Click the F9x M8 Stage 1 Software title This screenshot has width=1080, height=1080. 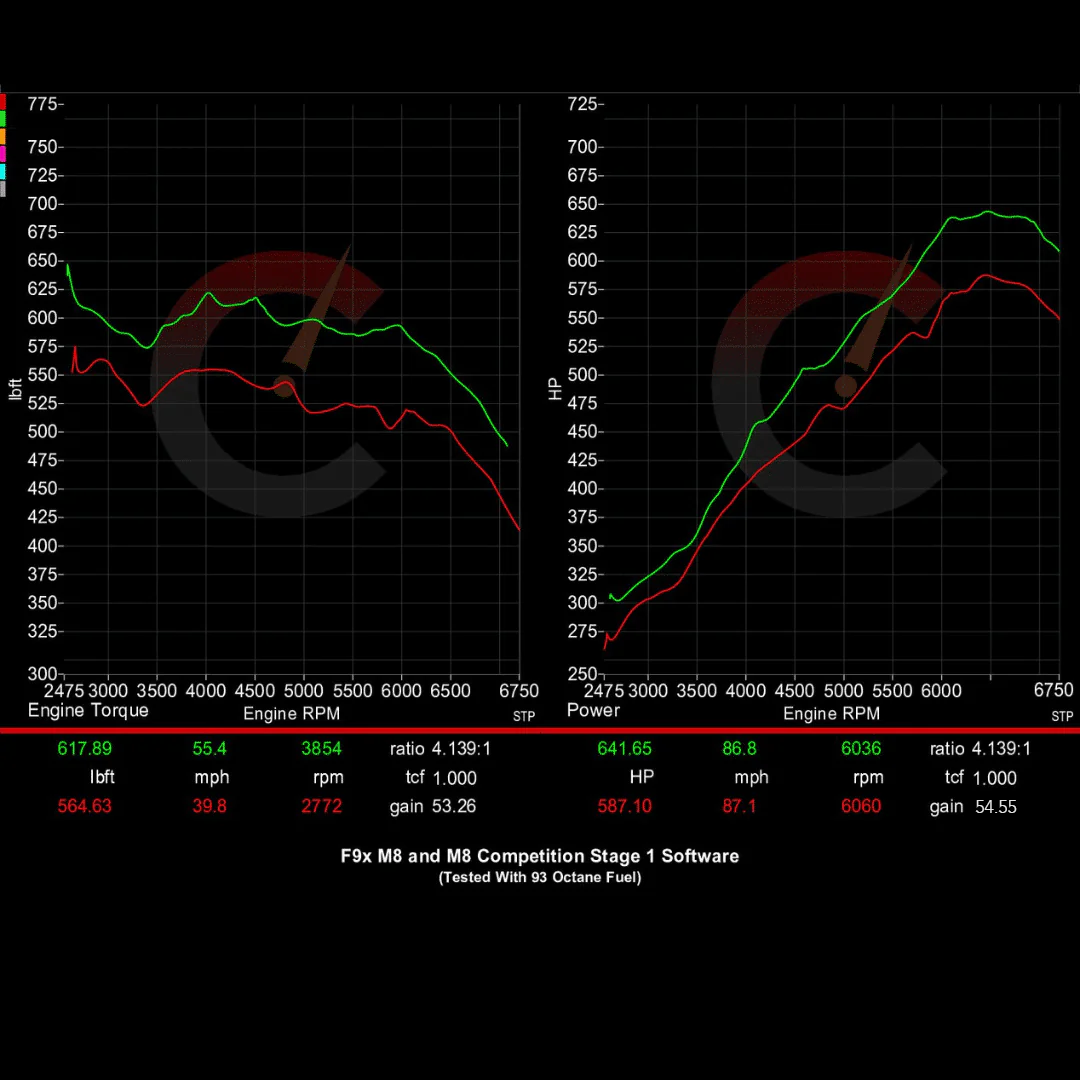click(540, 856)
